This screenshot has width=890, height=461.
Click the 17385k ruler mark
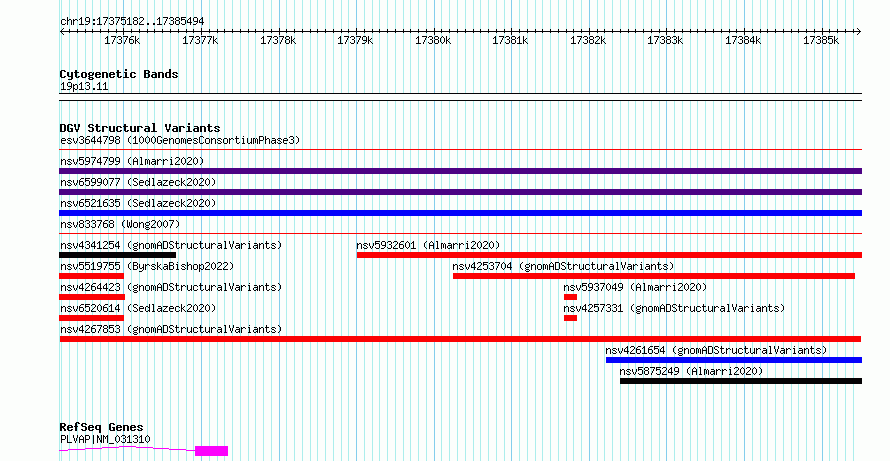pyautogui.click(x=820, y=40)
